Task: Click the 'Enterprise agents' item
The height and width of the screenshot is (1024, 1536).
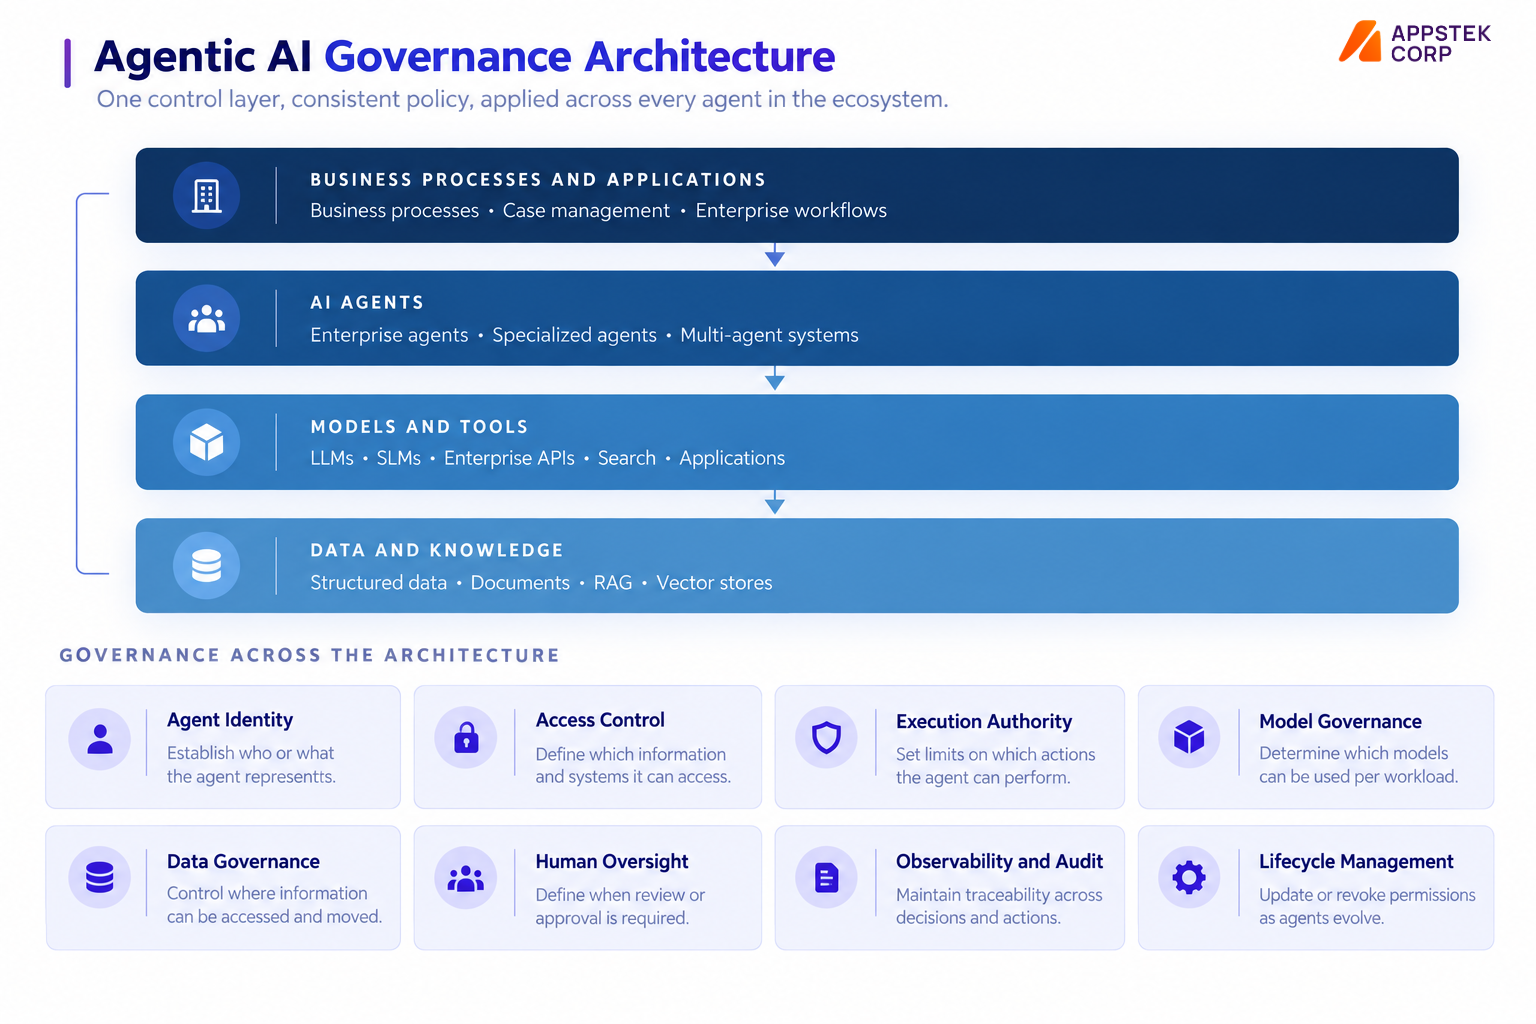Action: coord(389,335)
